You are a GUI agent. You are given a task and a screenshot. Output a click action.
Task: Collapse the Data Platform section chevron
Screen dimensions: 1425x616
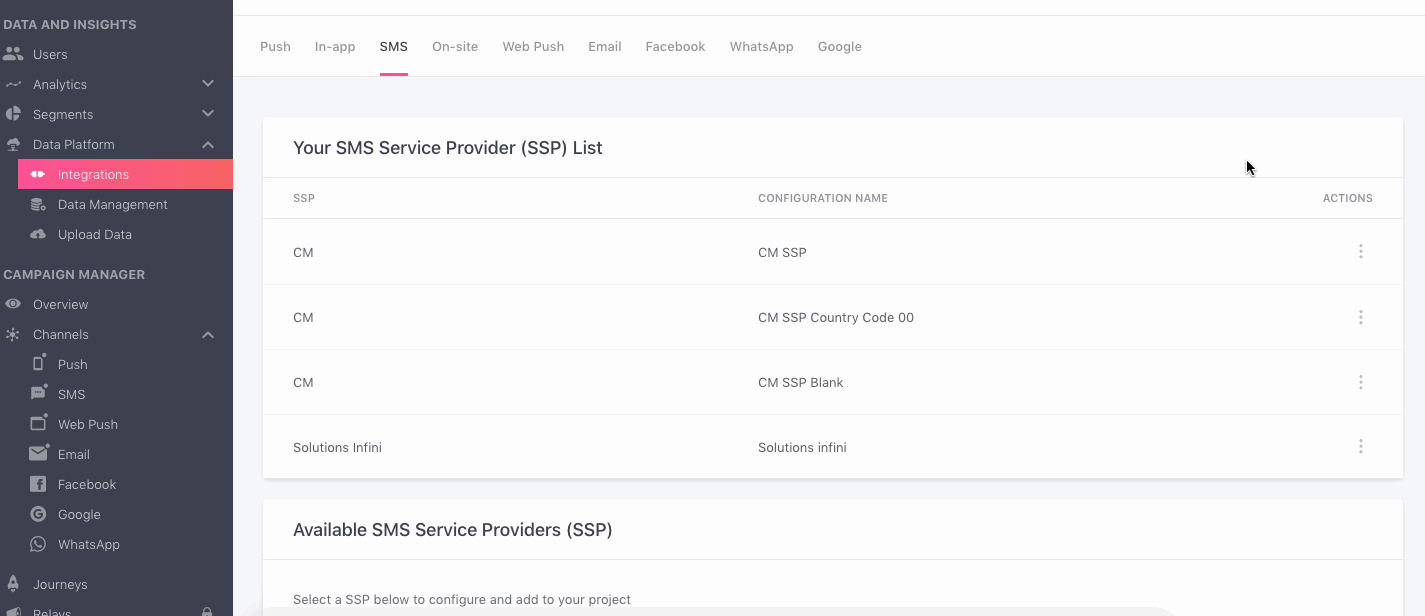208,144
